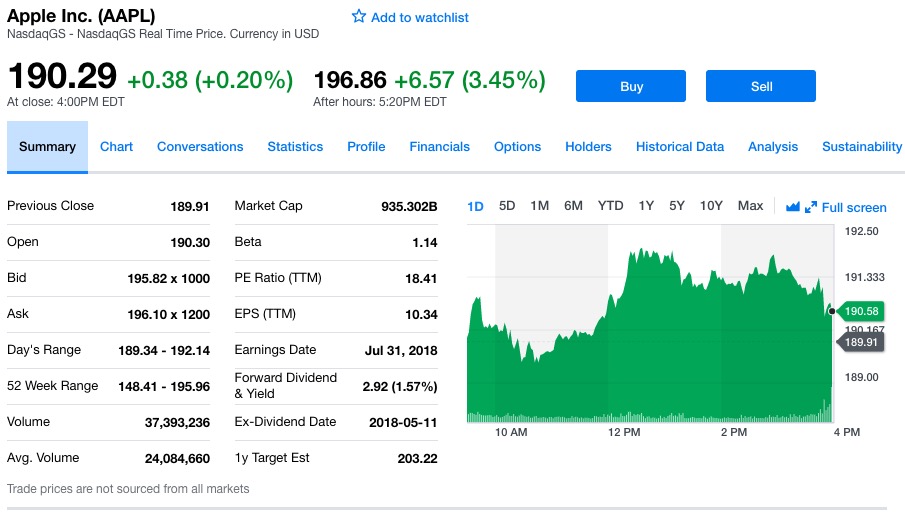View the Options tab
This screenshot has width=905, height=514.
(517, 147)
